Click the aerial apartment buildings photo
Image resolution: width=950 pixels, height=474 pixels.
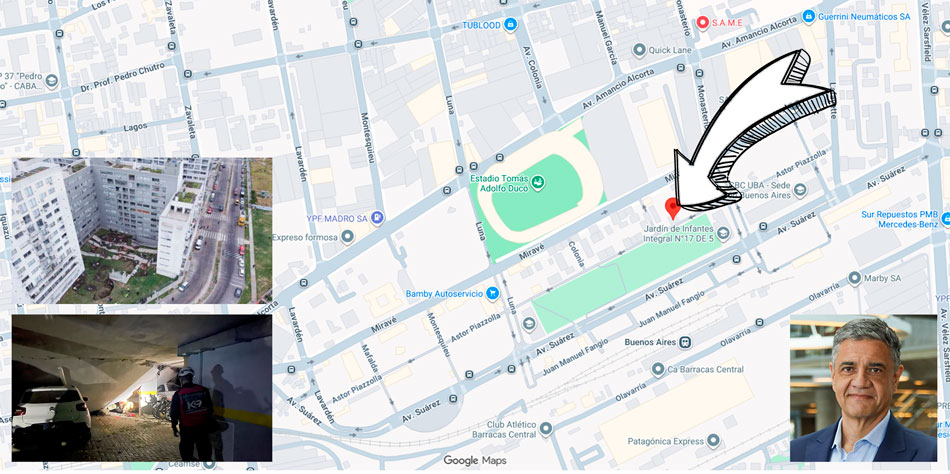tap(142, 231)
